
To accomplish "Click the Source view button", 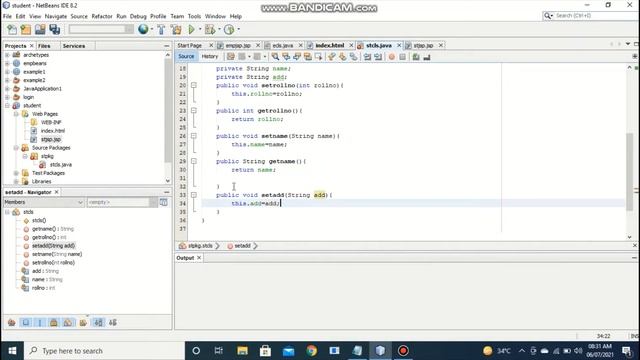I will [186, 56].
